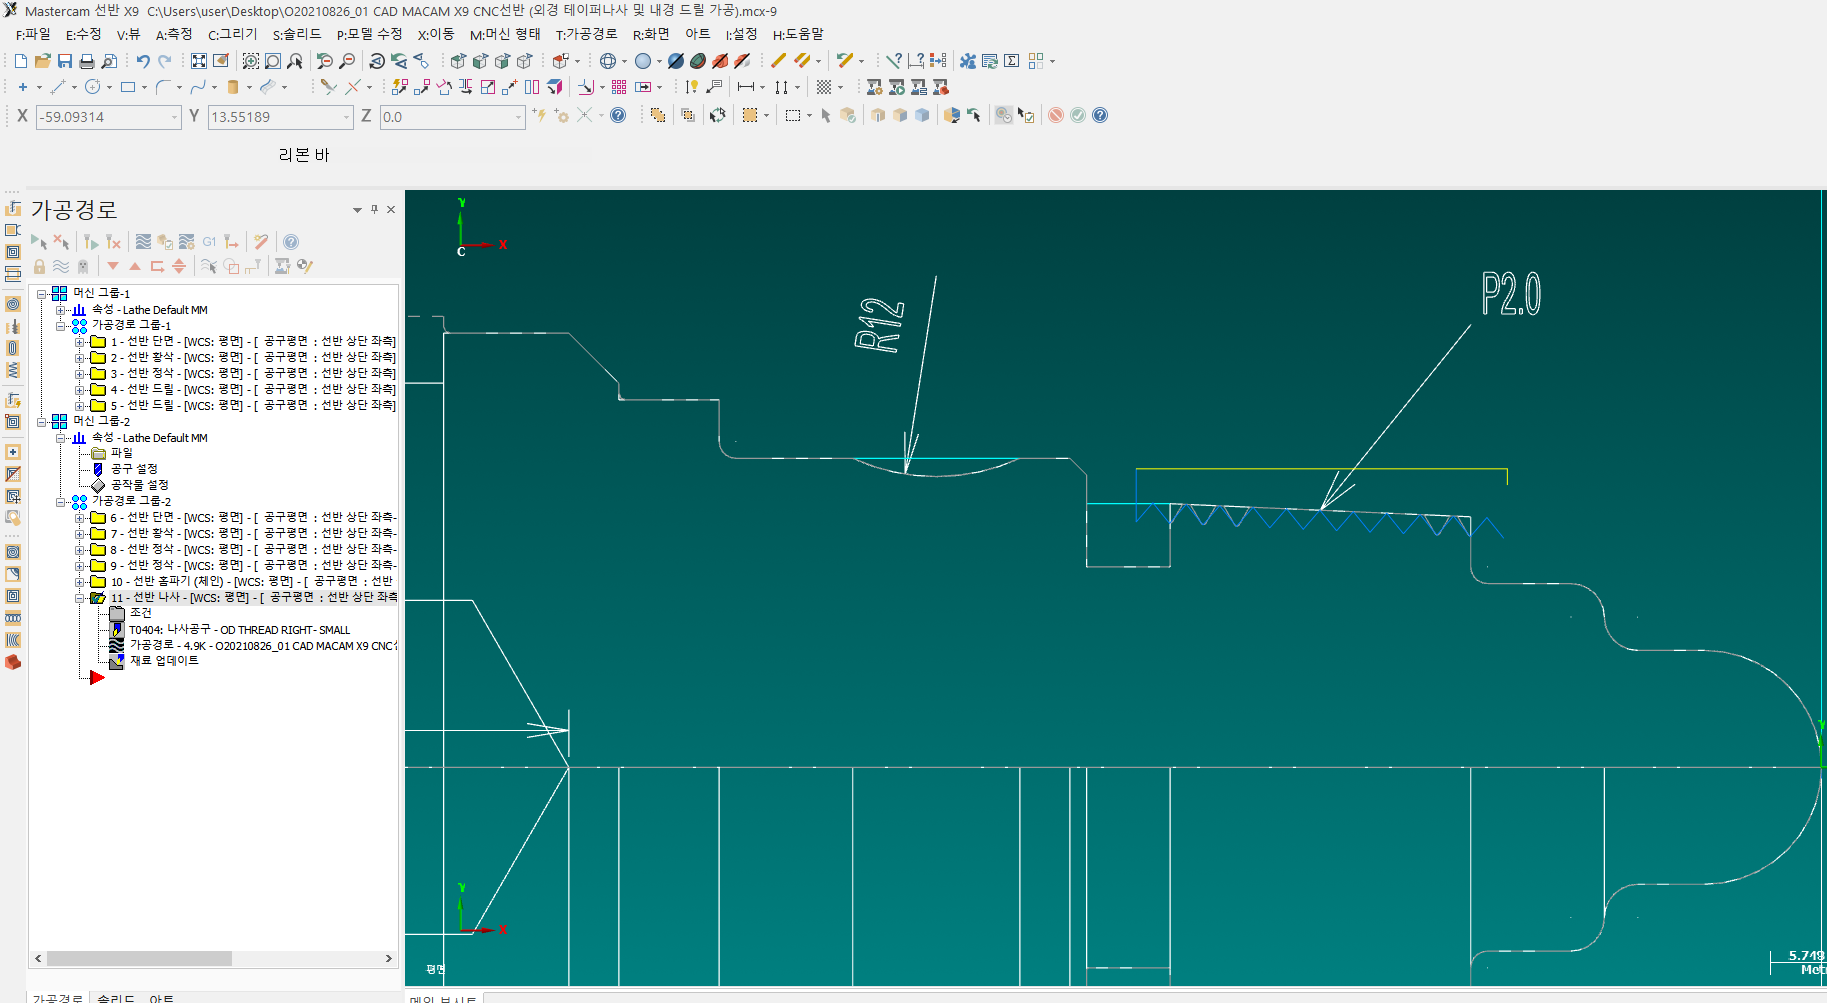The image size is (1827, 1003).
Task: Select the fillet entities tool
Action: pyautogui.click(x=163, y=87)
